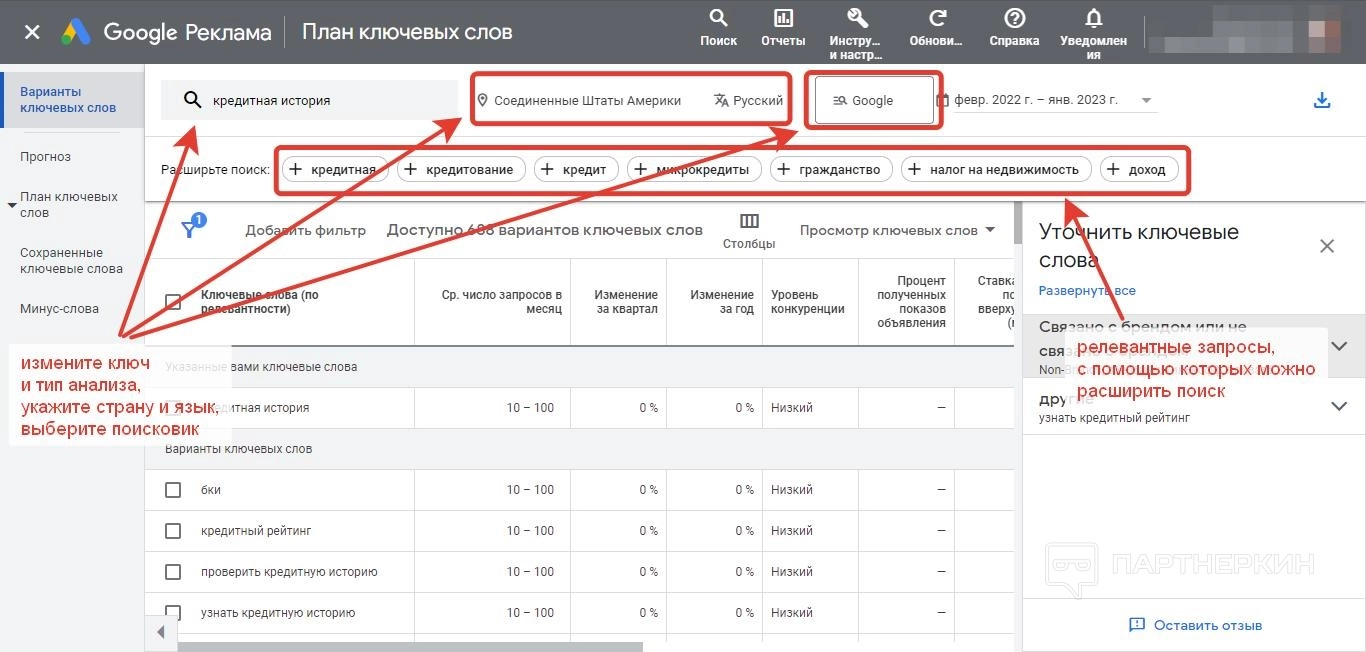This screenshot has width=1366, height=652.
Task: Open the Просмотр ключевых слов dropdown
Action: pos(898,230)
